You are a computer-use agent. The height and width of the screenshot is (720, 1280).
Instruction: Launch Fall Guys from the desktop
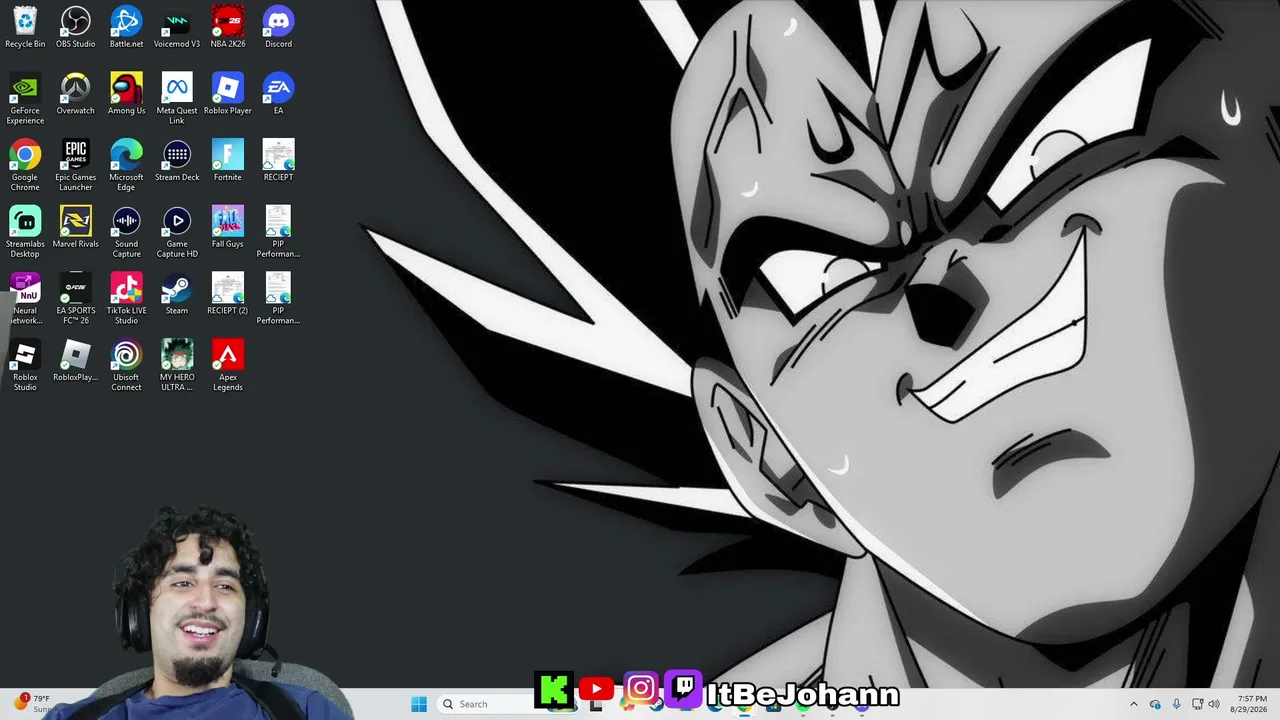click(x=228, y=227)
